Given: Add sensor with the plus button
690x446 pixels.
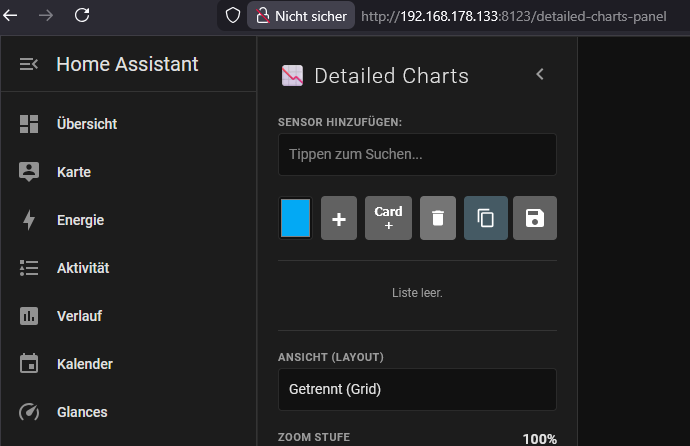Looking at the screenshot, I should pos(339,218).
